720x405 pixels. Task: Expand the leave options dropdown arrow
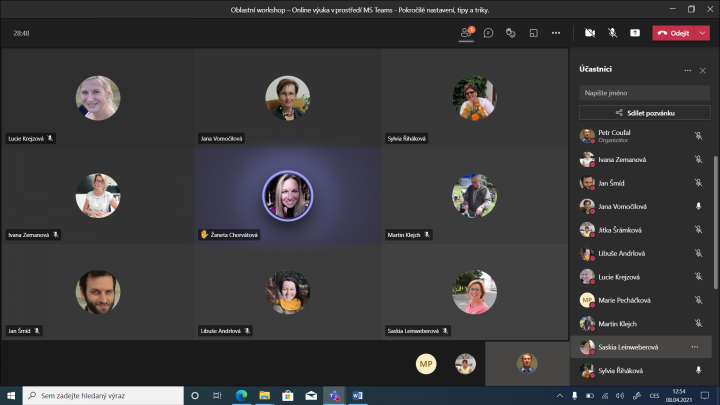click(703, 33)
